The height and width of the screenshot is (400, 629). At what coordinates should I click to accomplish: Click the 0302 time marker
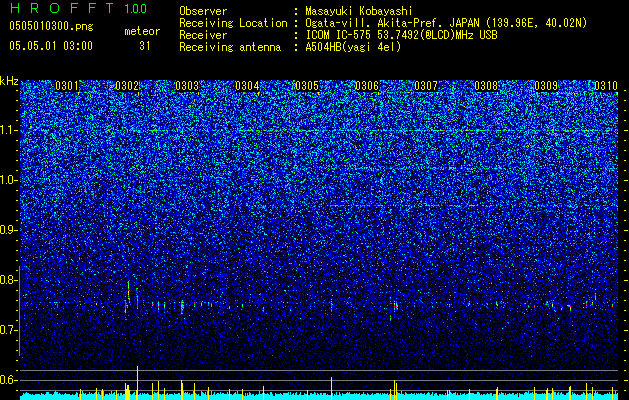pos(127,86)
